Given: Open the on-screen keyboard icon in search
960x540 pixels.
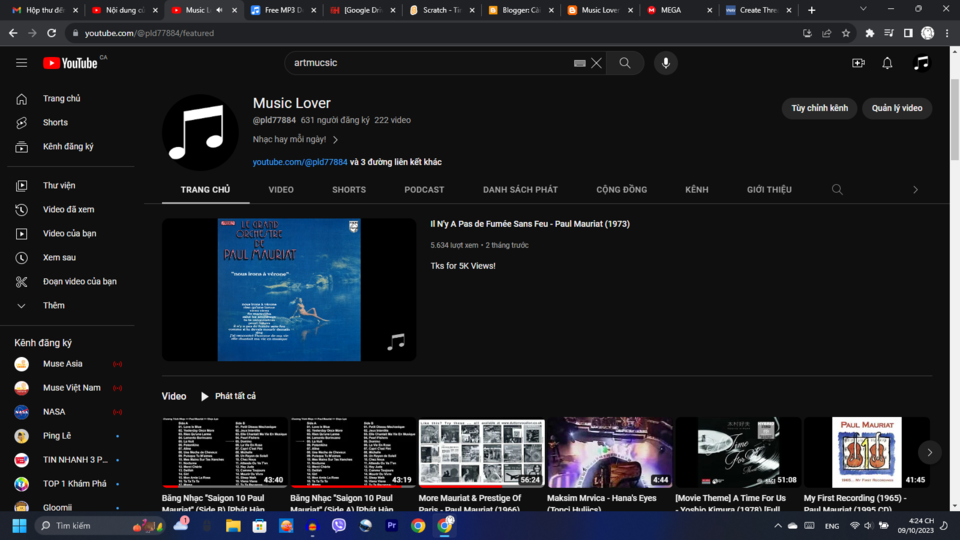Looking at the screenshot, I should (x=579, y=63).
